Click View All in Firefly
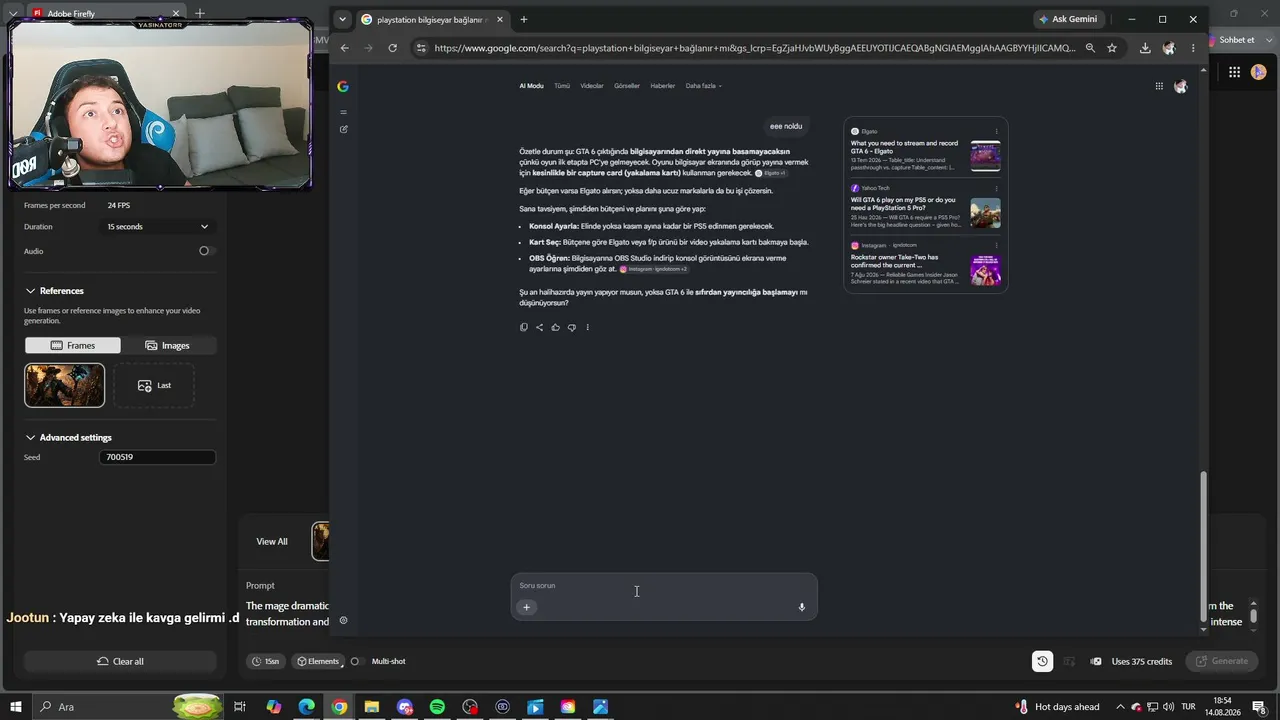Viewport: 1280px width, 720px height. [272, 541]
